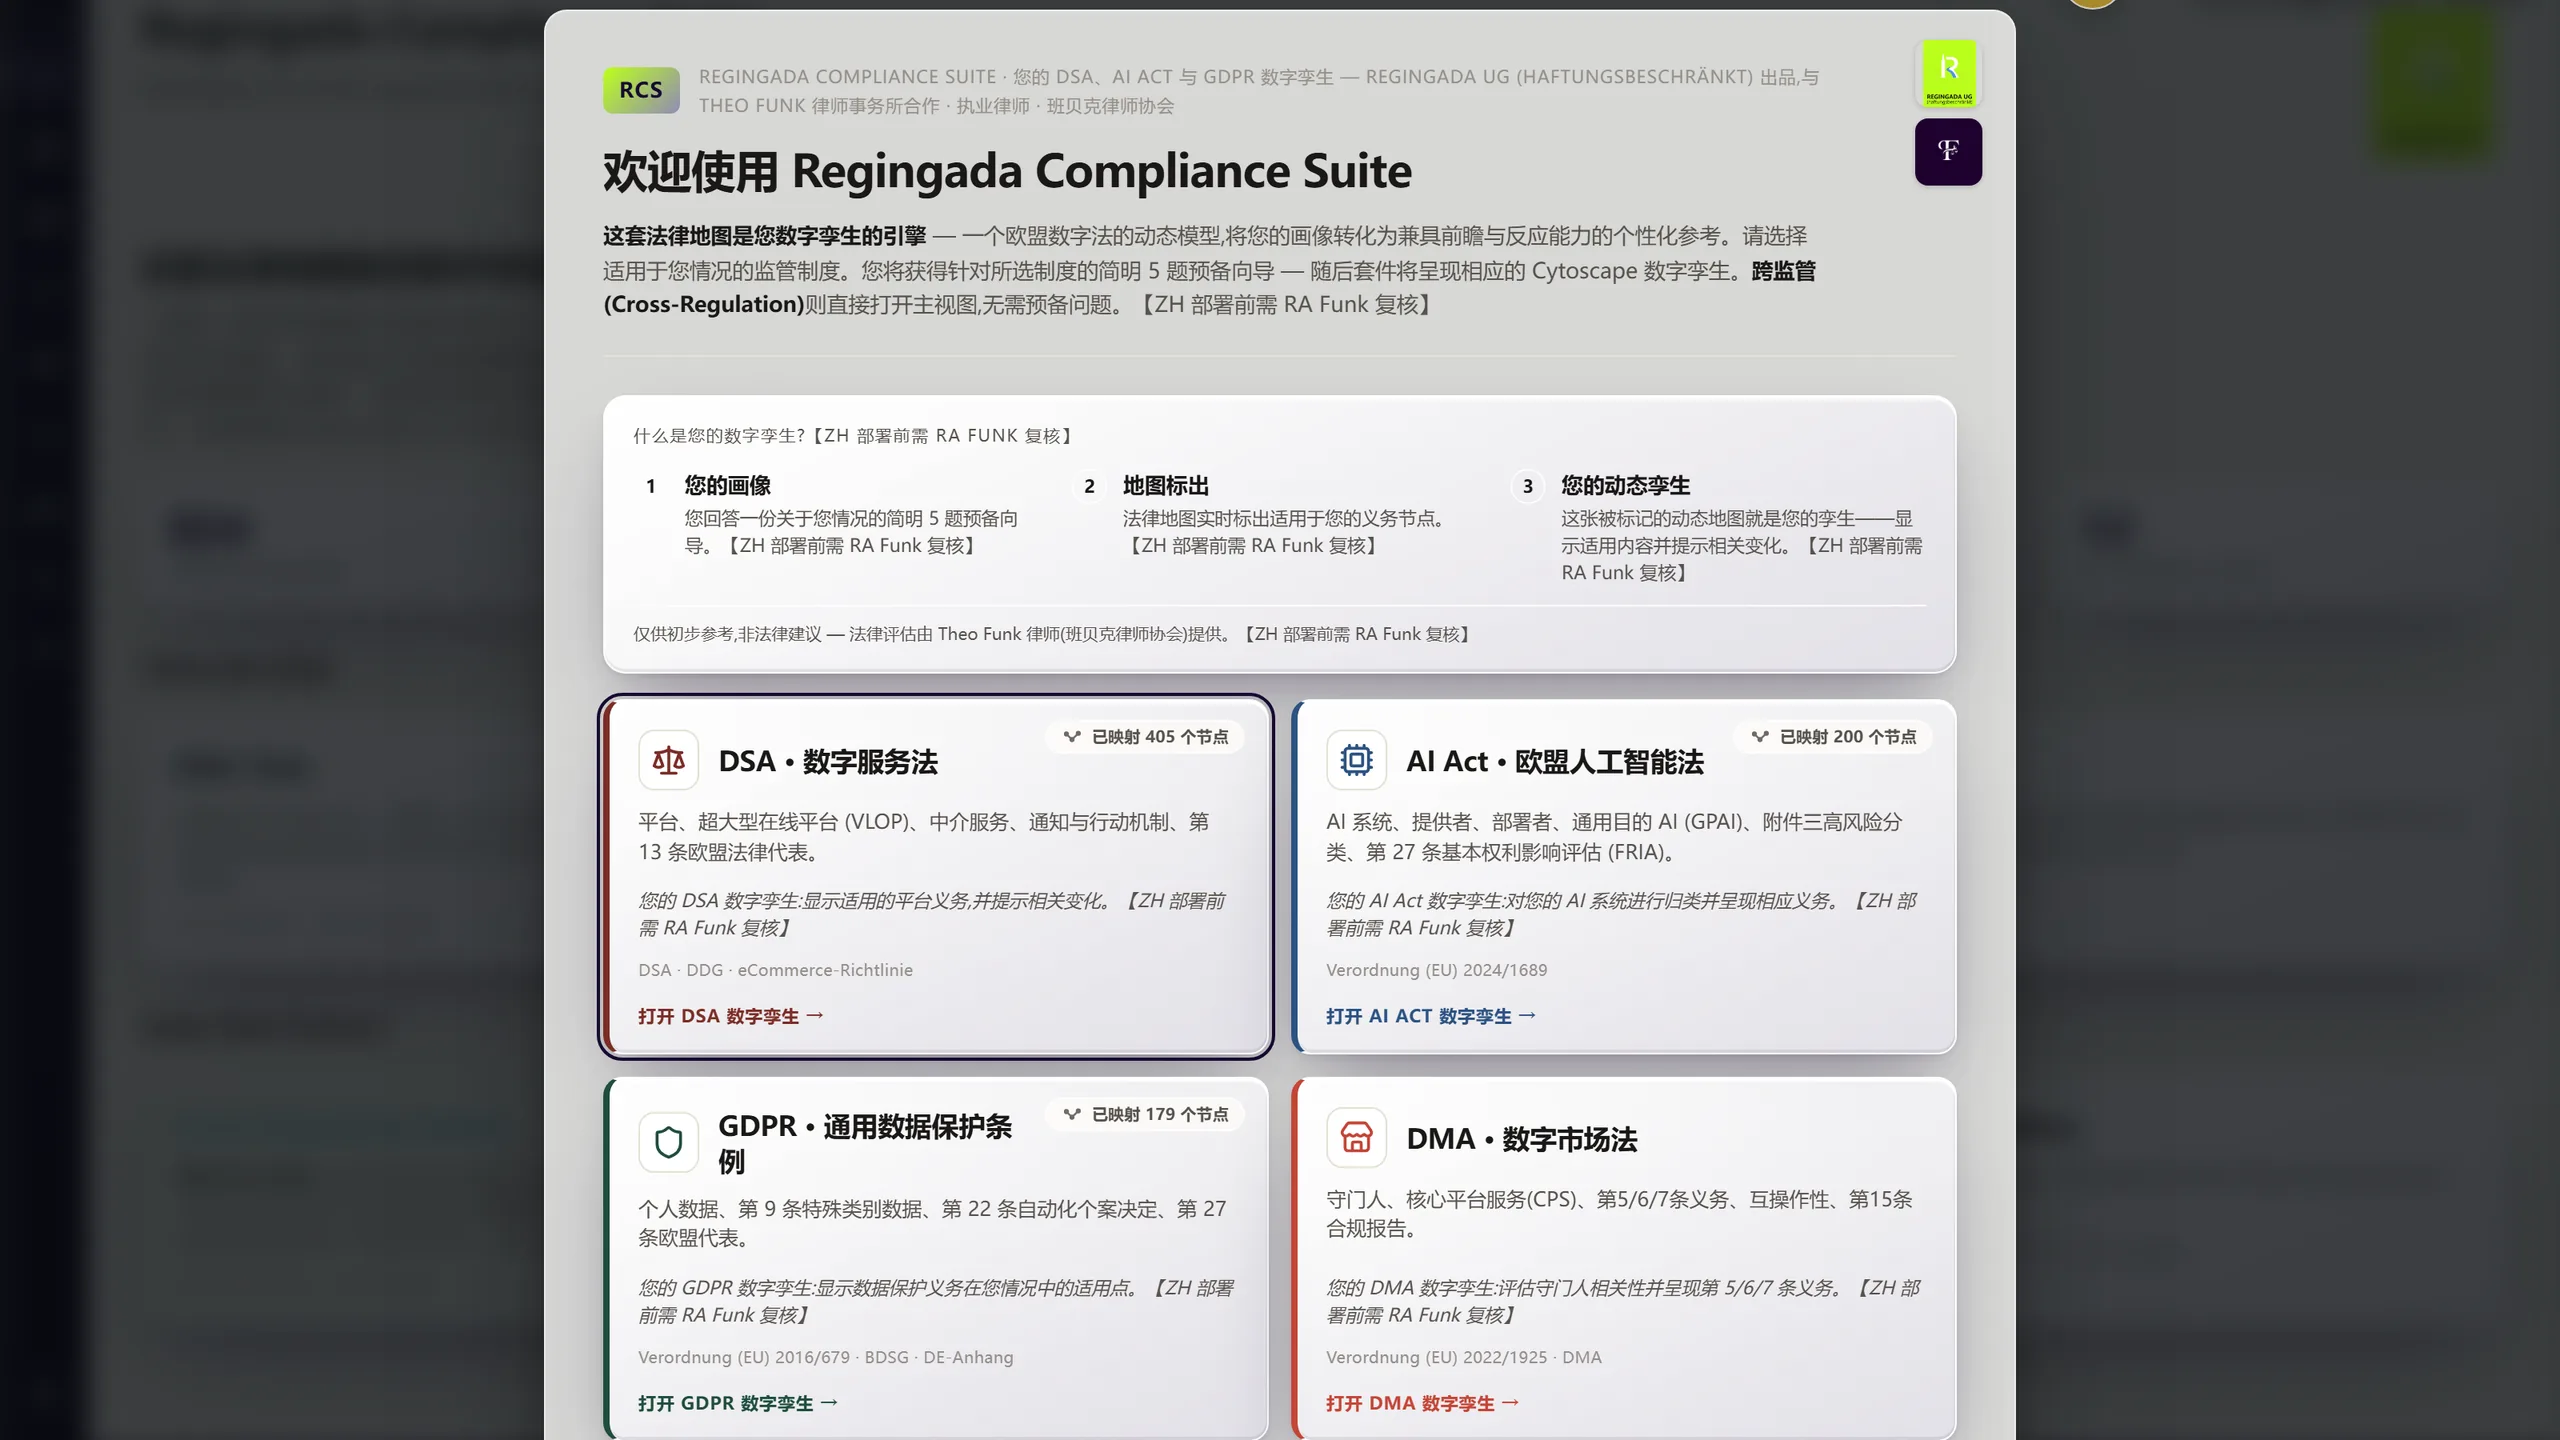The width and height of the screenshot is (2560, 1440).
Task: Click the REGINGADA COMPLIANCE SUITE header tagline
Action: (x=1259, y=91)
